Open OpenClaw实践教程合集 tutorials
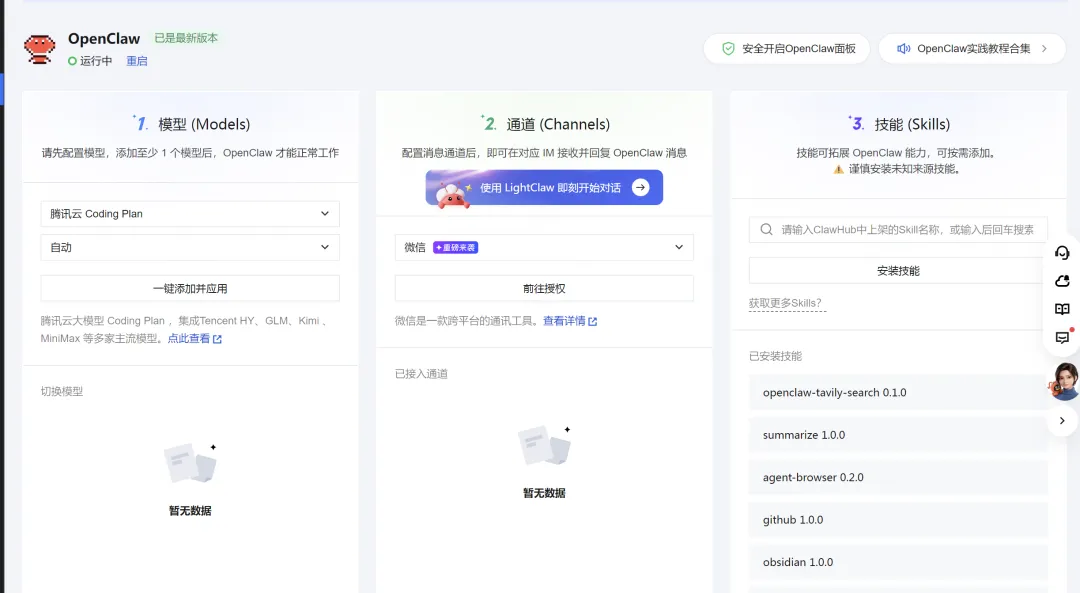The image size is (1080, 593). point(972,49)
